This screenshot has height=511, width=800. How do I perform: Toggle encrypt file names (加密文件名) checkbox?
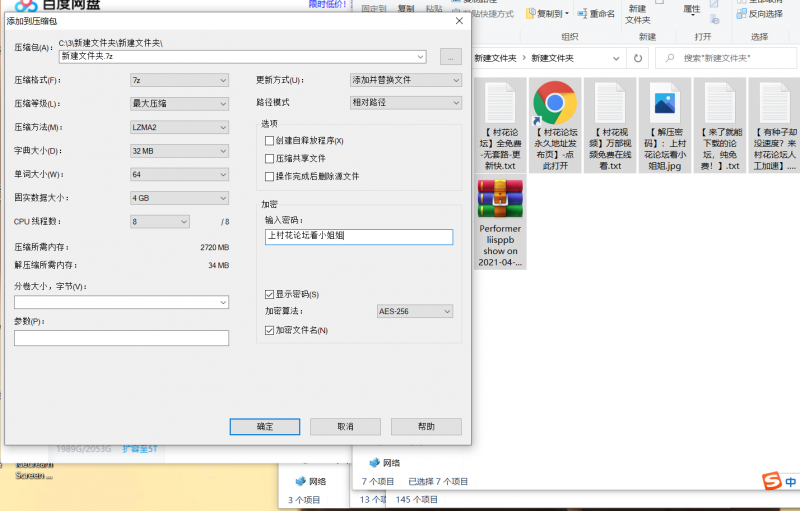269,330
